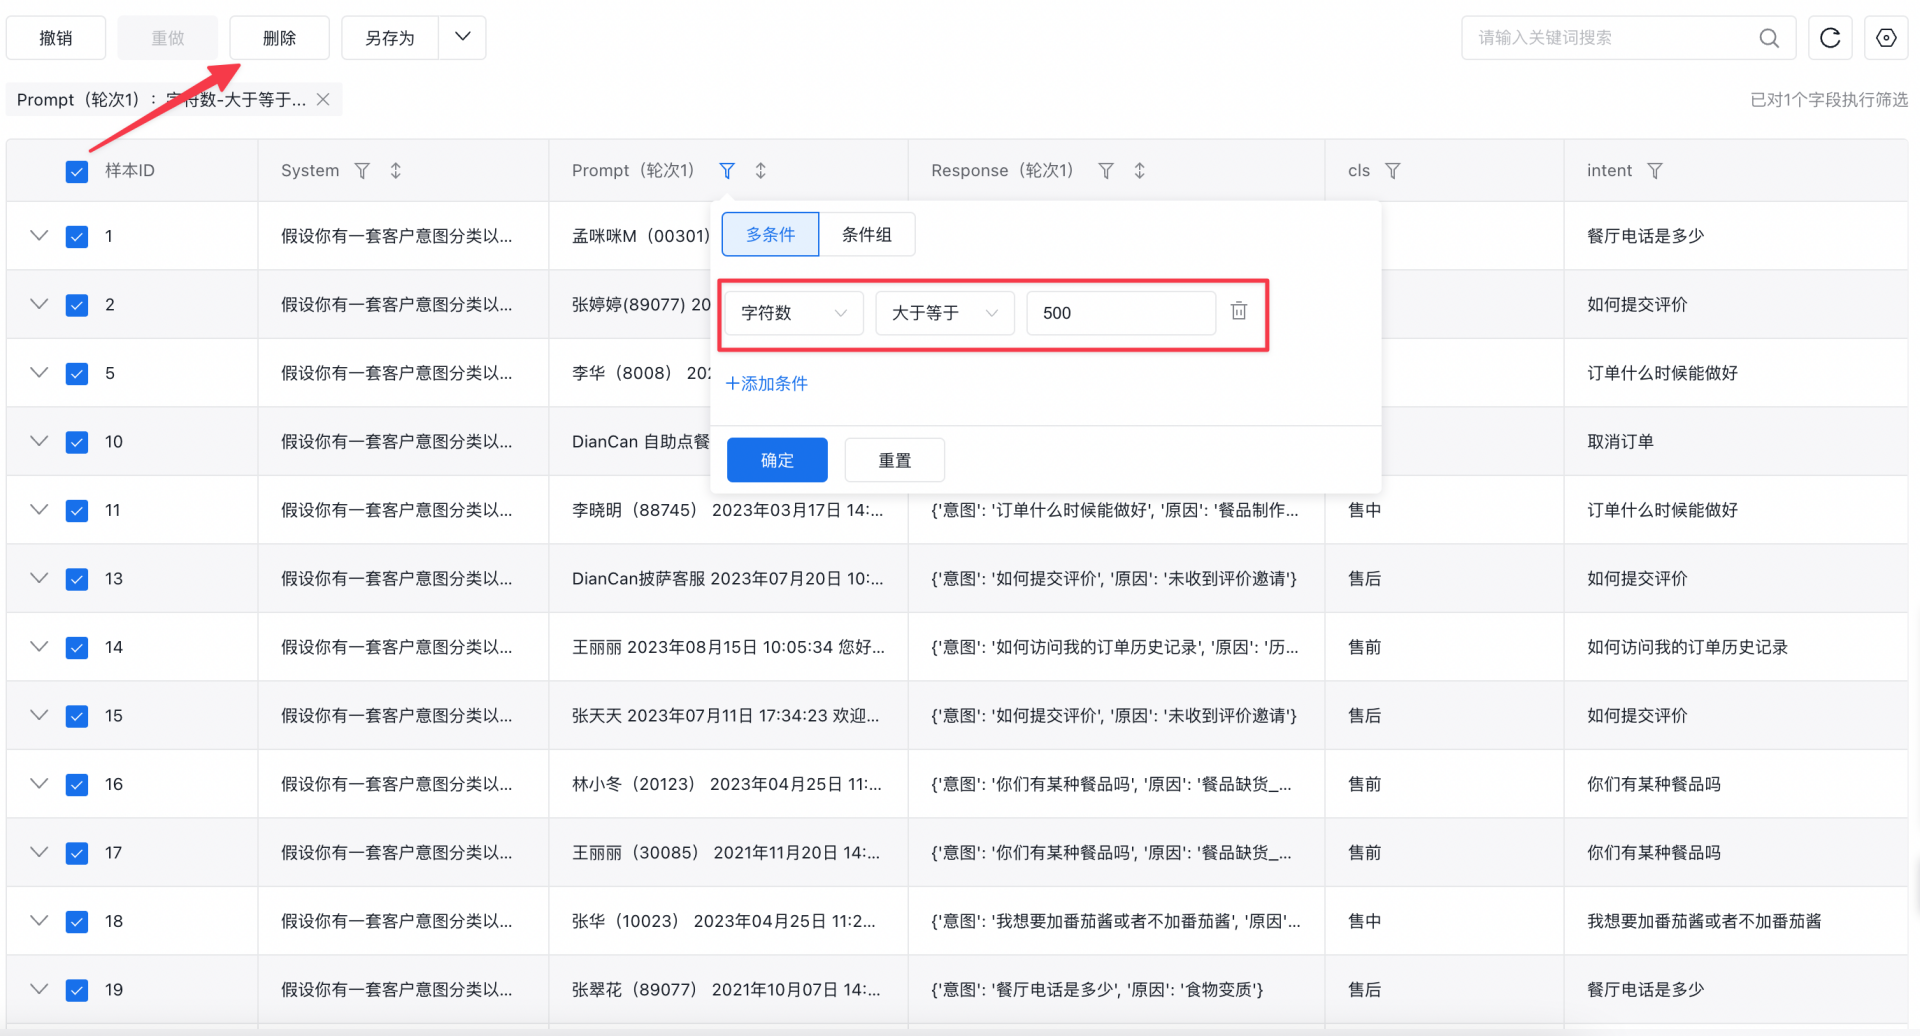Delete the 字符数 filter condition with trash icon
This screenshot has height=1036, width=1920.
[1239, 311]
